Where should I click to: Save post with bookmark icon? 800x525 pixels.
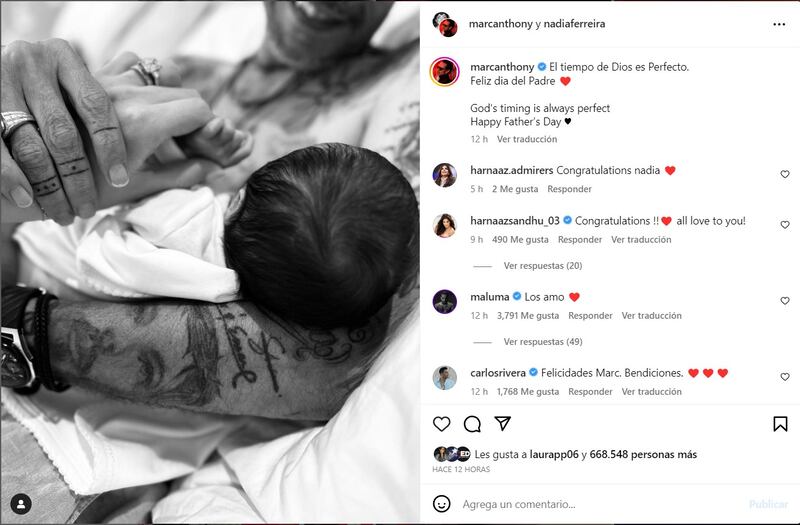pyautogui.click(x=780, y=423)
